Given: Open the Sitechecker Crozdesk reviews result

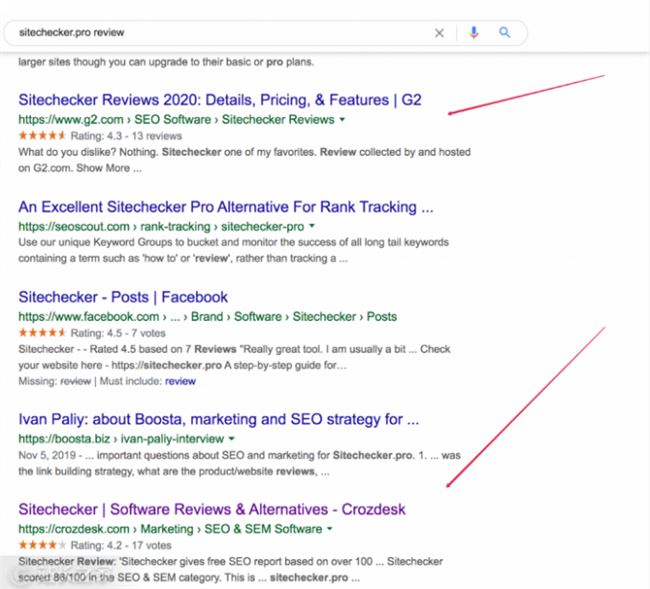Looking at the screenshot, I should 212,509.
